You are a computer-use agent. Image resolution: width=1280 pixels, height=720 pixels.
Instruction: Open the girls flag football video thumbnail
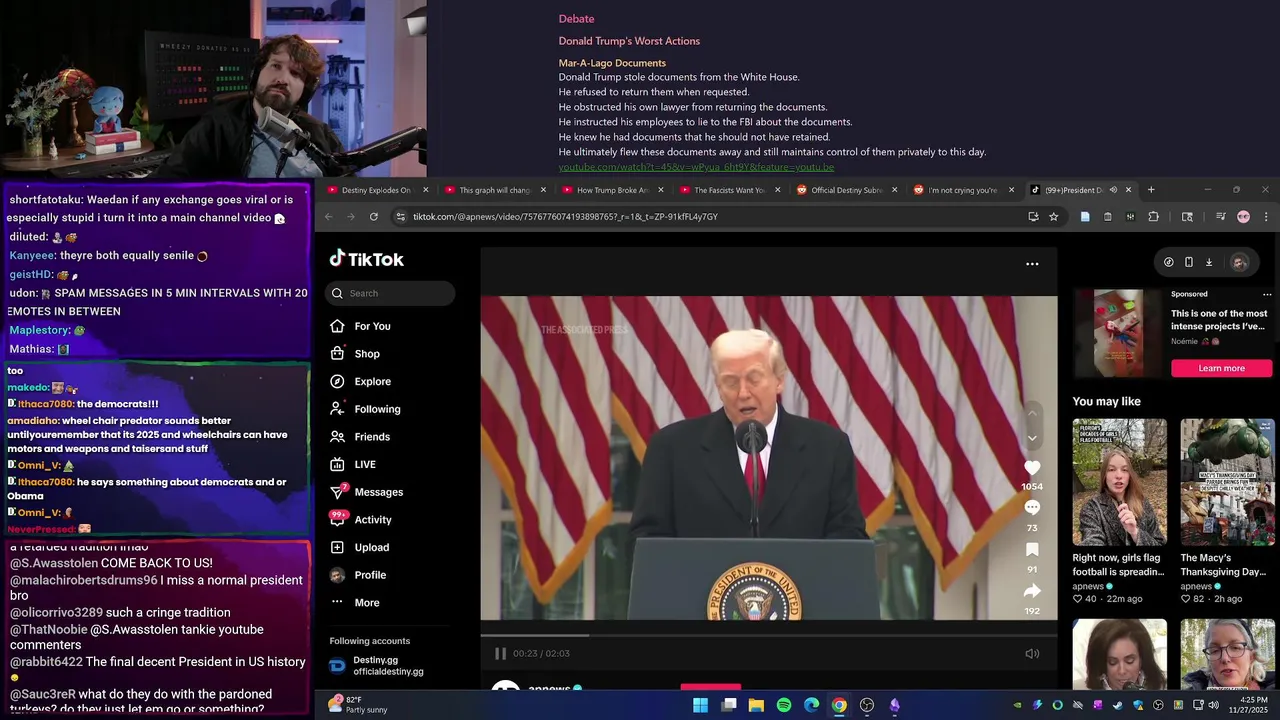point(1119,482)
